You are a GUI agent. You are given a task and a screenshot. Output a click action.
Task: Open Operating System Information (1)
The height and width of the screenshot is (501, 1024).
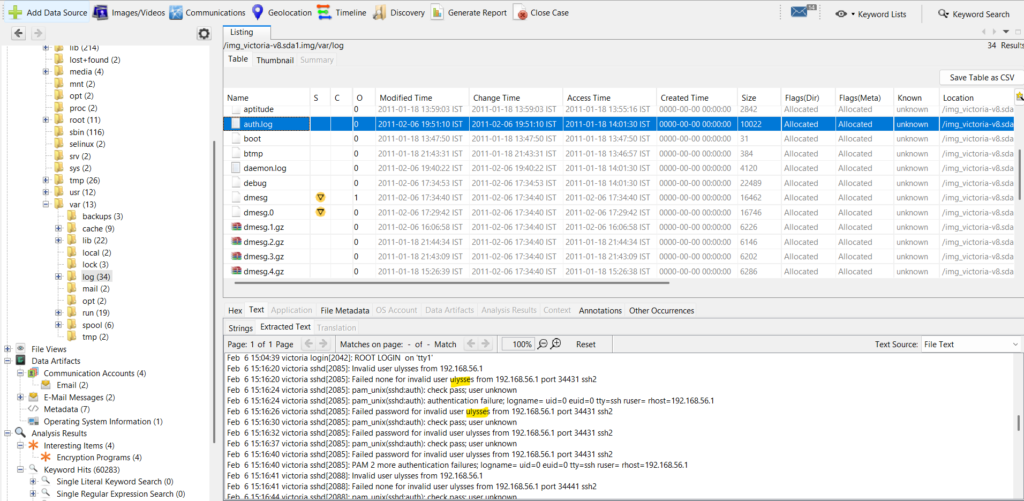103,421
